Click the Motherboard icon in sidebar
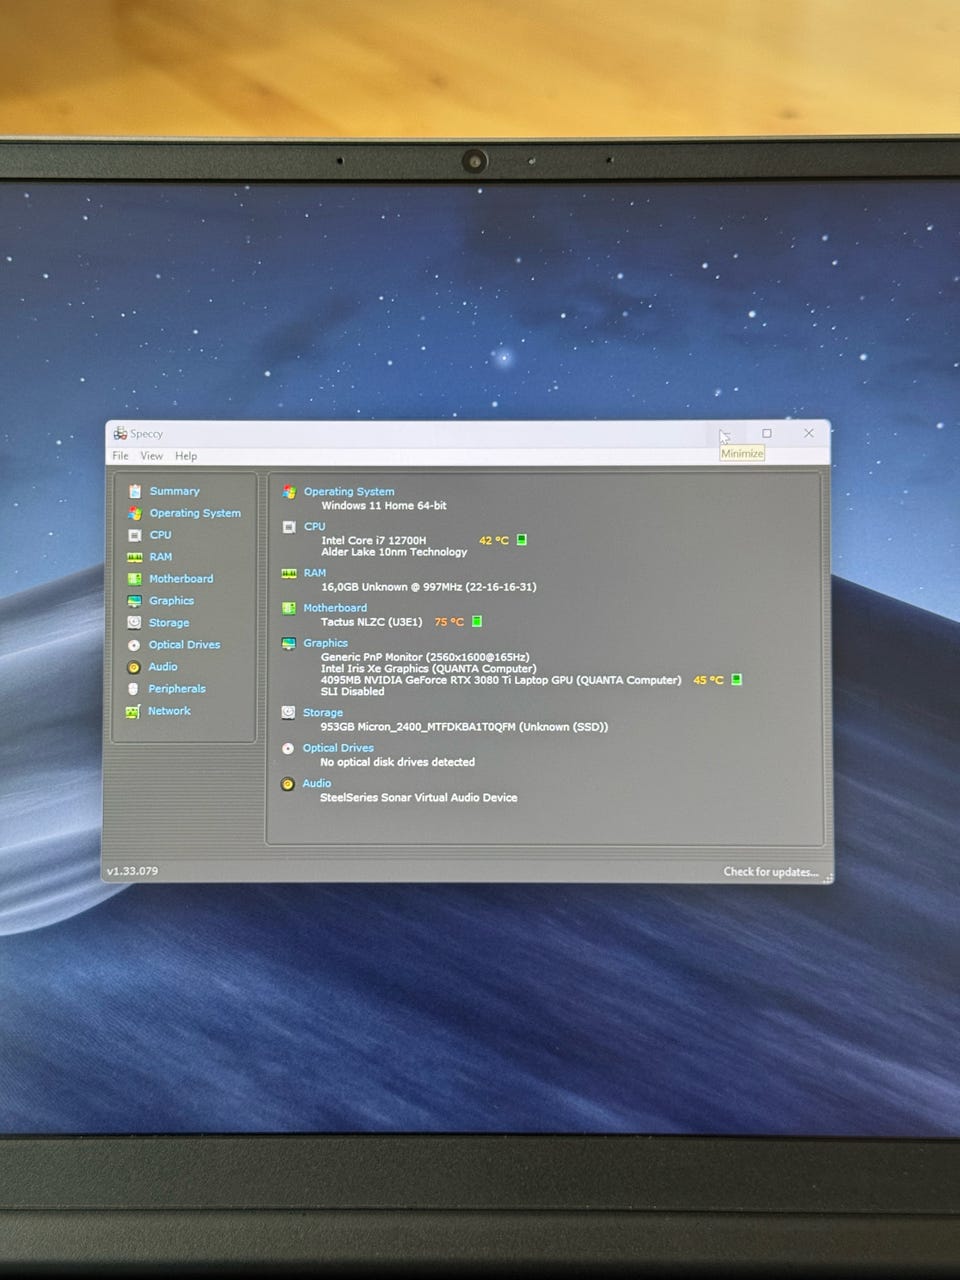Screen dimensions: 960x1280 click(134, 579)
